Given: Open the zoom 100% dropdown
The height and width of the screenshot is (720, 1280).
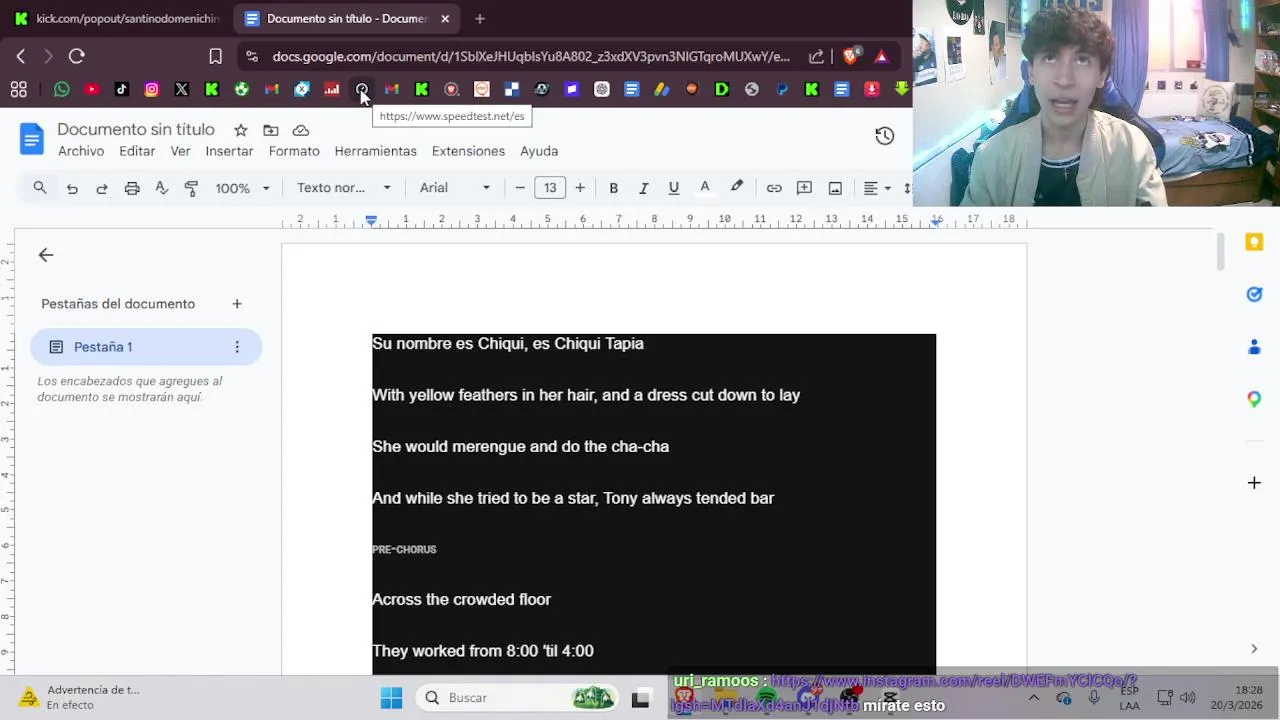Looking at the screenshot, I should coord(243,188).
